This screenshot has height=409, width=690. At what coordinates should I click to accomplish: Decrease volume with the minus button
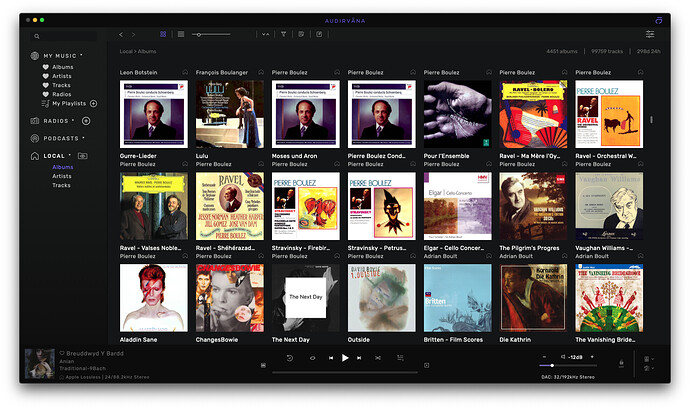(544, 357)
